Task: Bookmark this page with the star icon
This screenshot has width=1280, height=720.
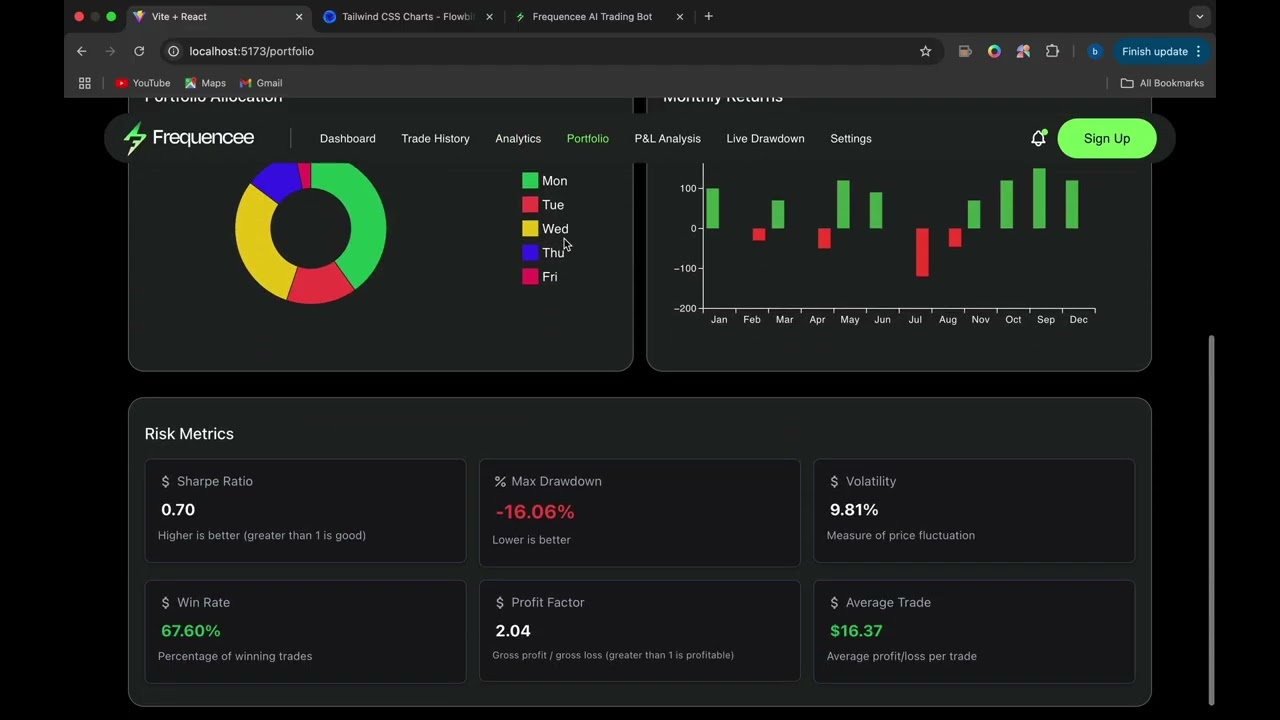Action: pyautogui.click(x=925, y=51)
